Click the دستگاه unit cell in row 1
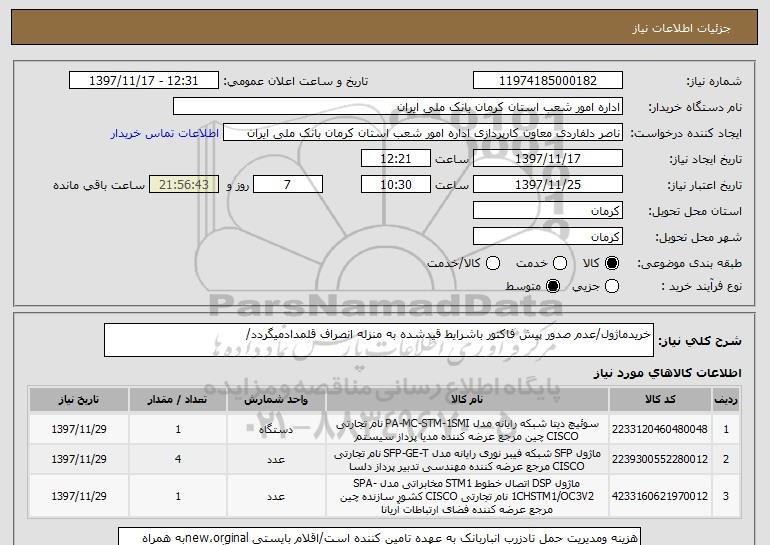 276,430
